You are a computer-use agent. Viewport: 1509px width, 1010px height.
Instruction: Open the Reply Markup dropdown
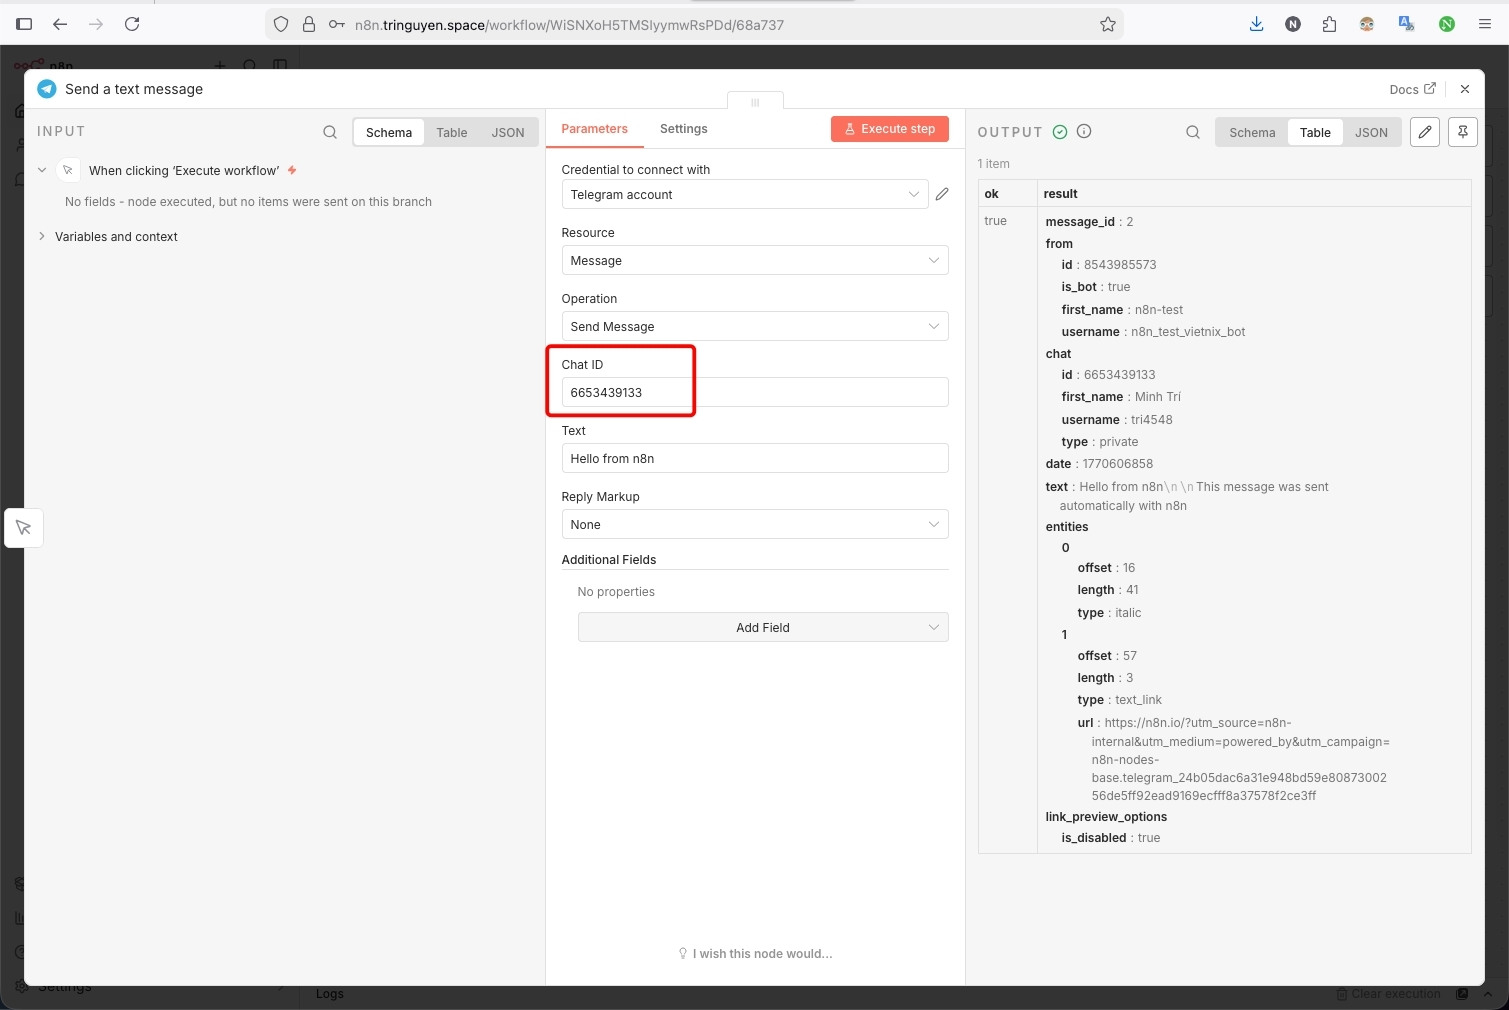click(754, 524)
